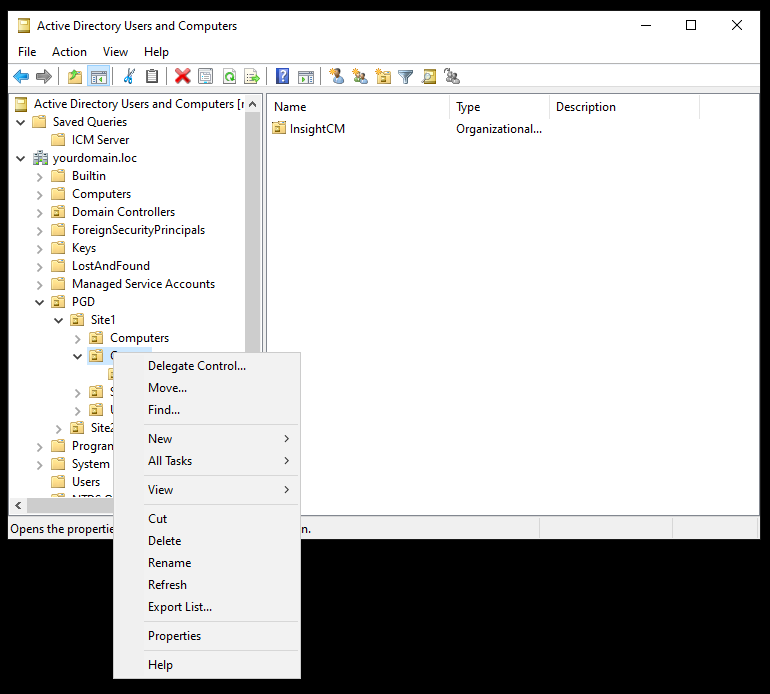
Task: Open the File menu
Action: coord(27,52)
